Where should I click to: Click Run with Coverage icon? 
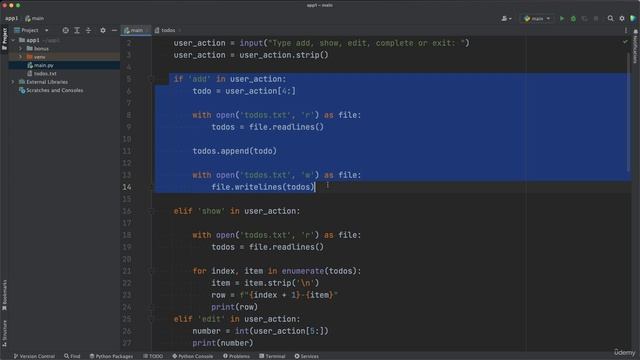[x=584, y=18]
